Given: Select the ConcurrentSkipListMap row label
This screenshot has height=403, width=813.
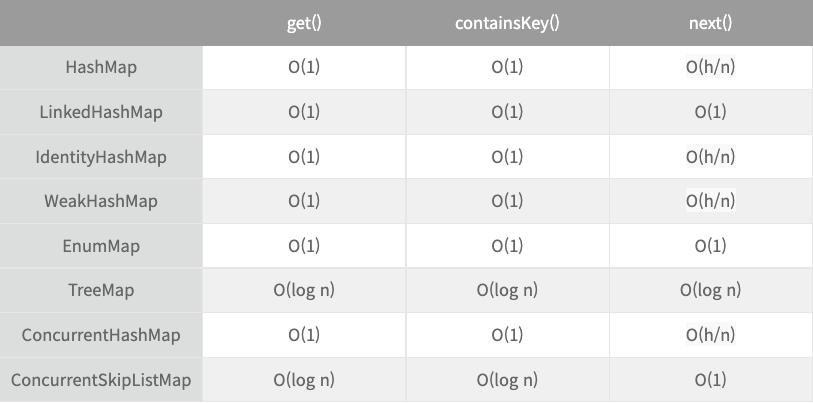Looking at the screenshot, I should click(101, 380).
